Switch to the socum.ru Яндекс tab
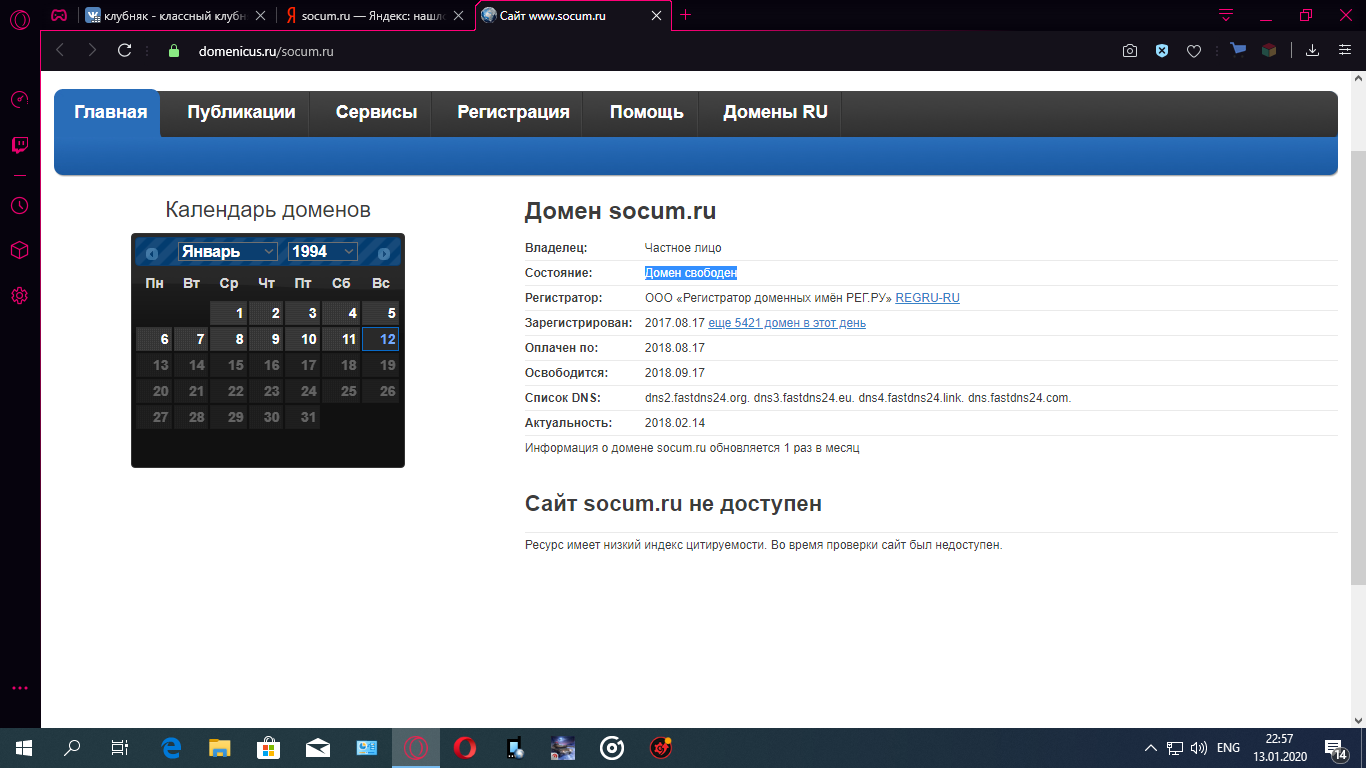This screenshot has height=768, width=1366. (374, 15)
